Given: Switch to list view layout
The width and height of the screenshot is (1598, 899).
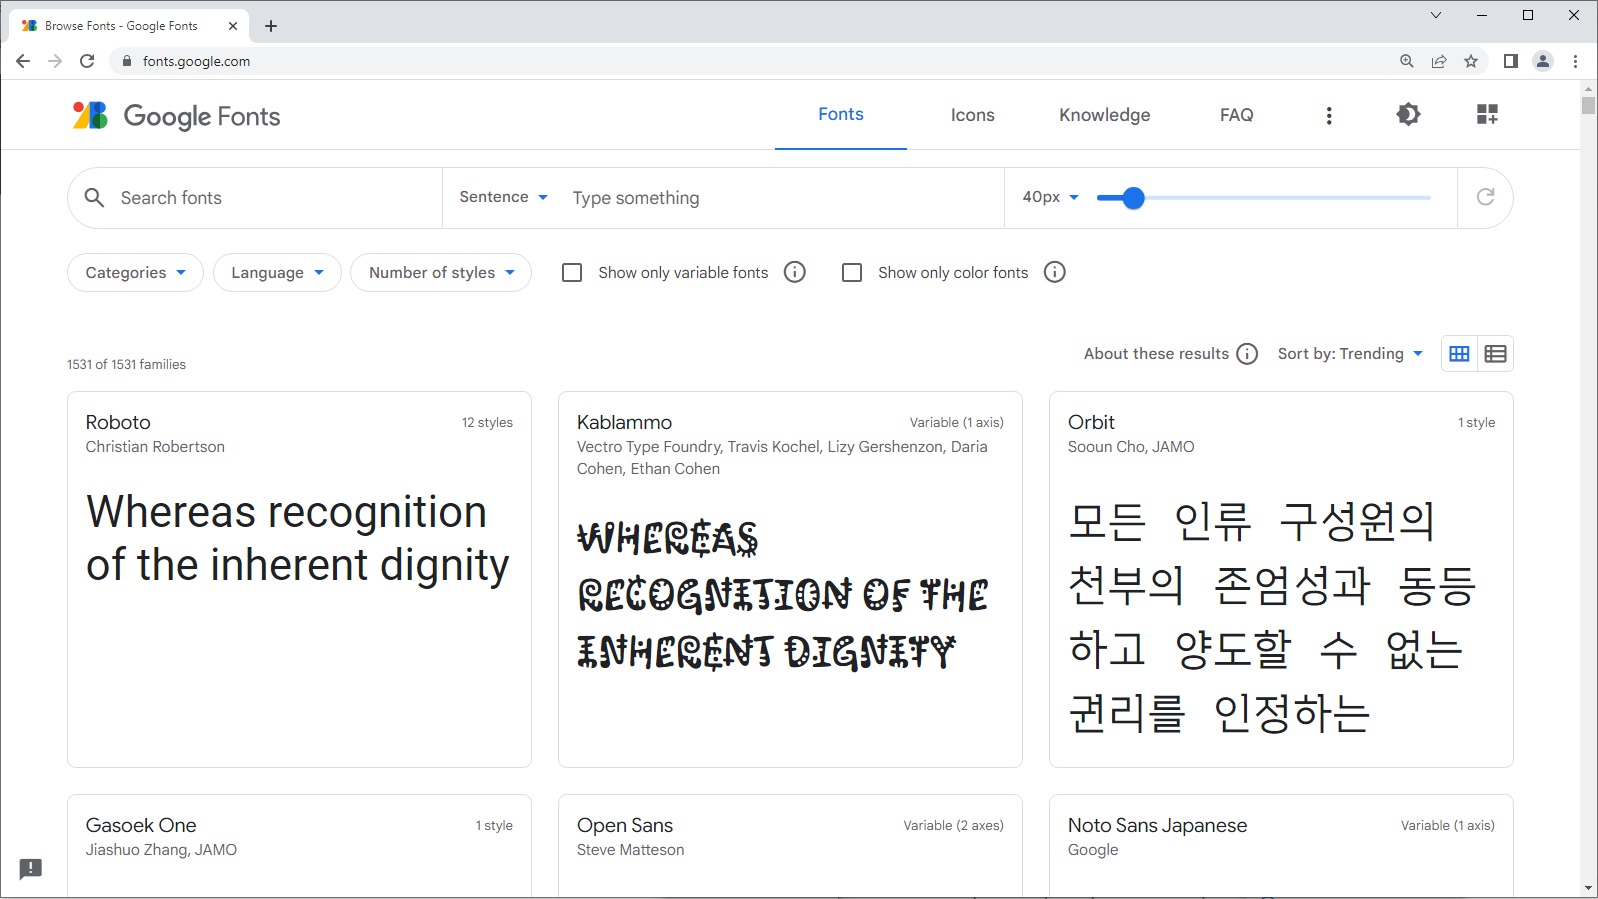Looking at the screenshot, I should point(1495,354).
